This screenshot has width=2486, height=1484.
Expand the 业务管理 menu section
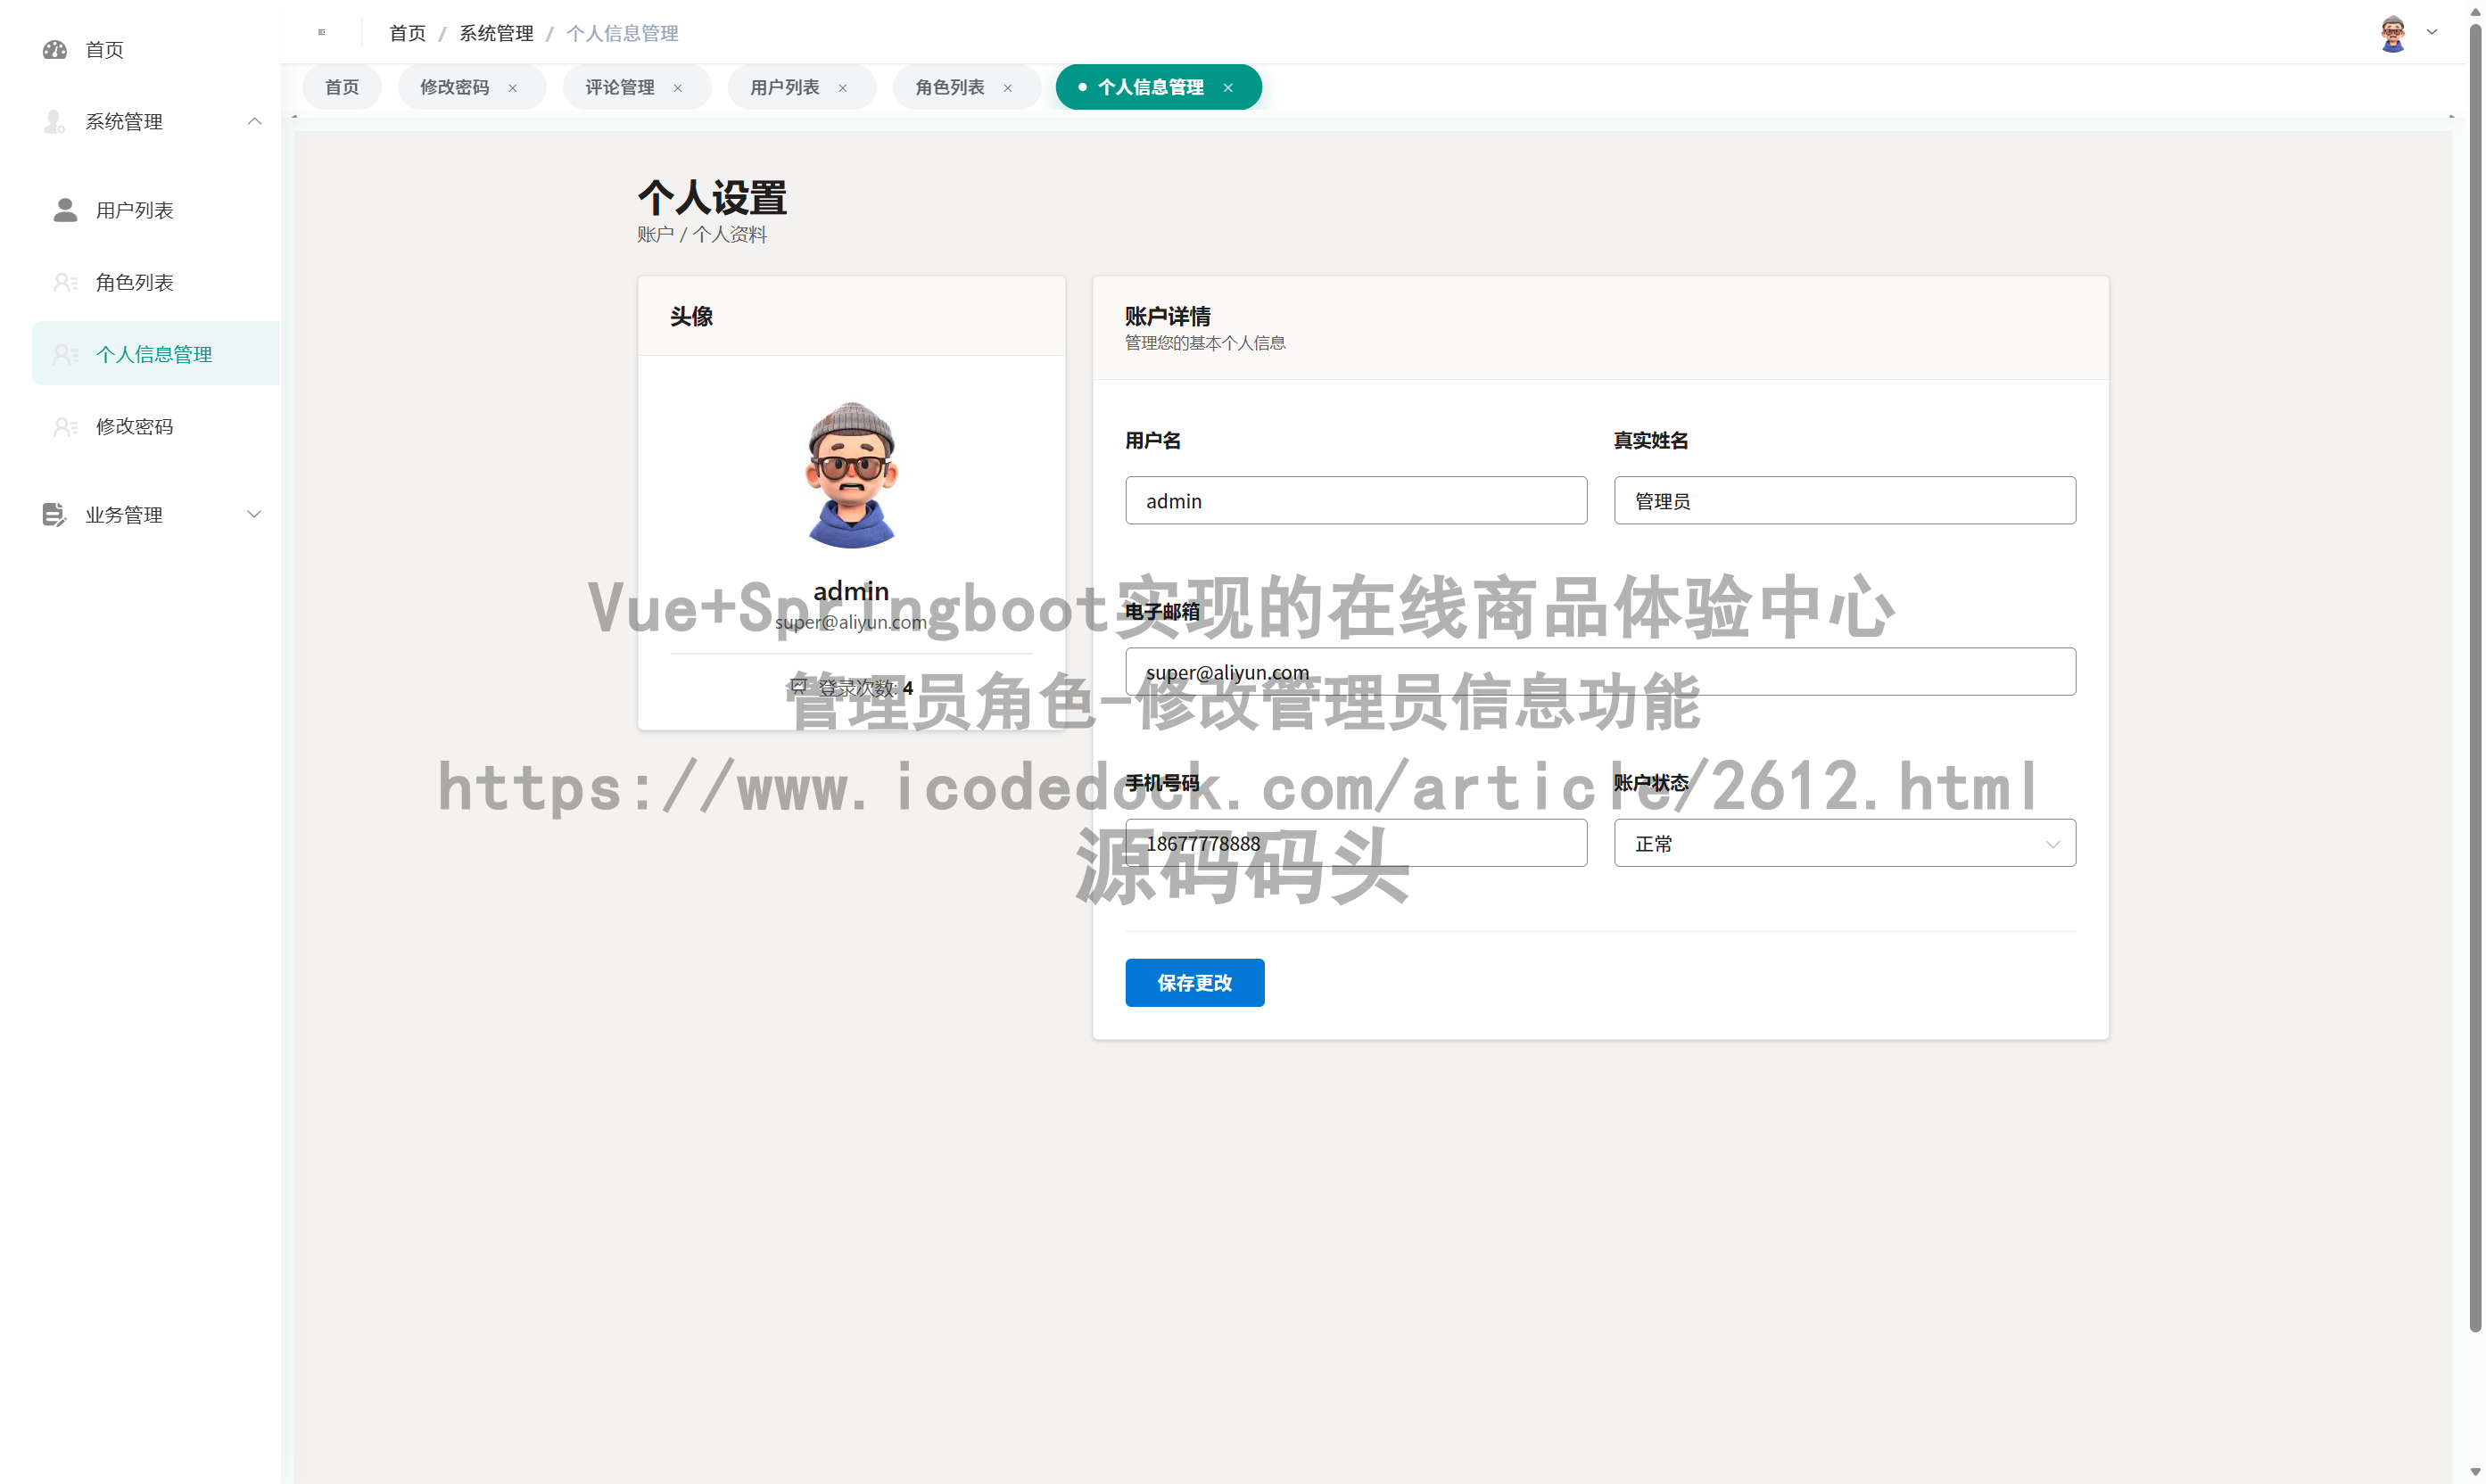coord(255,514)
